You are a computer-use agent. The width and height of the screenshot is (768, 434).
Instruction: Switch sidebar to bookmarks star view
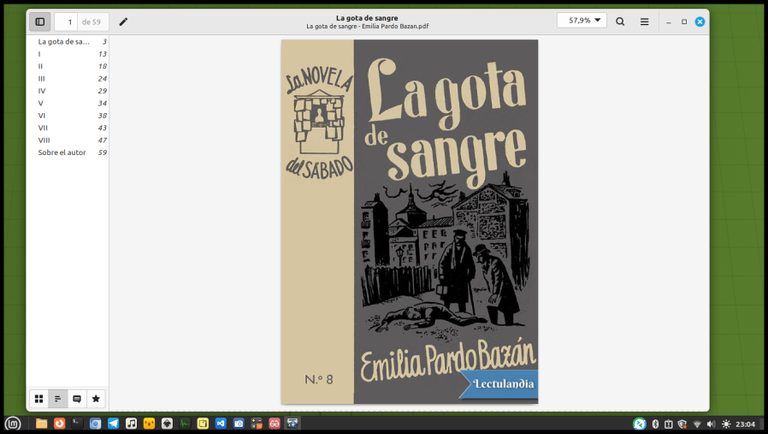(x=96, y=399)
